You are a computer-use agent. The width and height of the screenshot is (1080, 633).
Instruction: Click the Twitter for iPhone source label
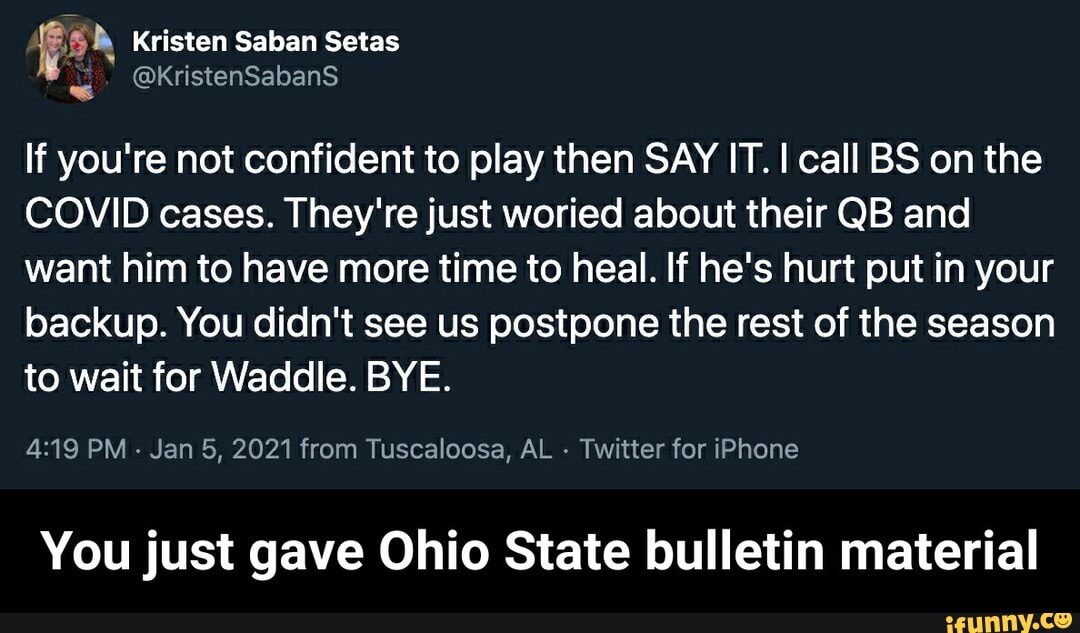click(x=689, y=449)
